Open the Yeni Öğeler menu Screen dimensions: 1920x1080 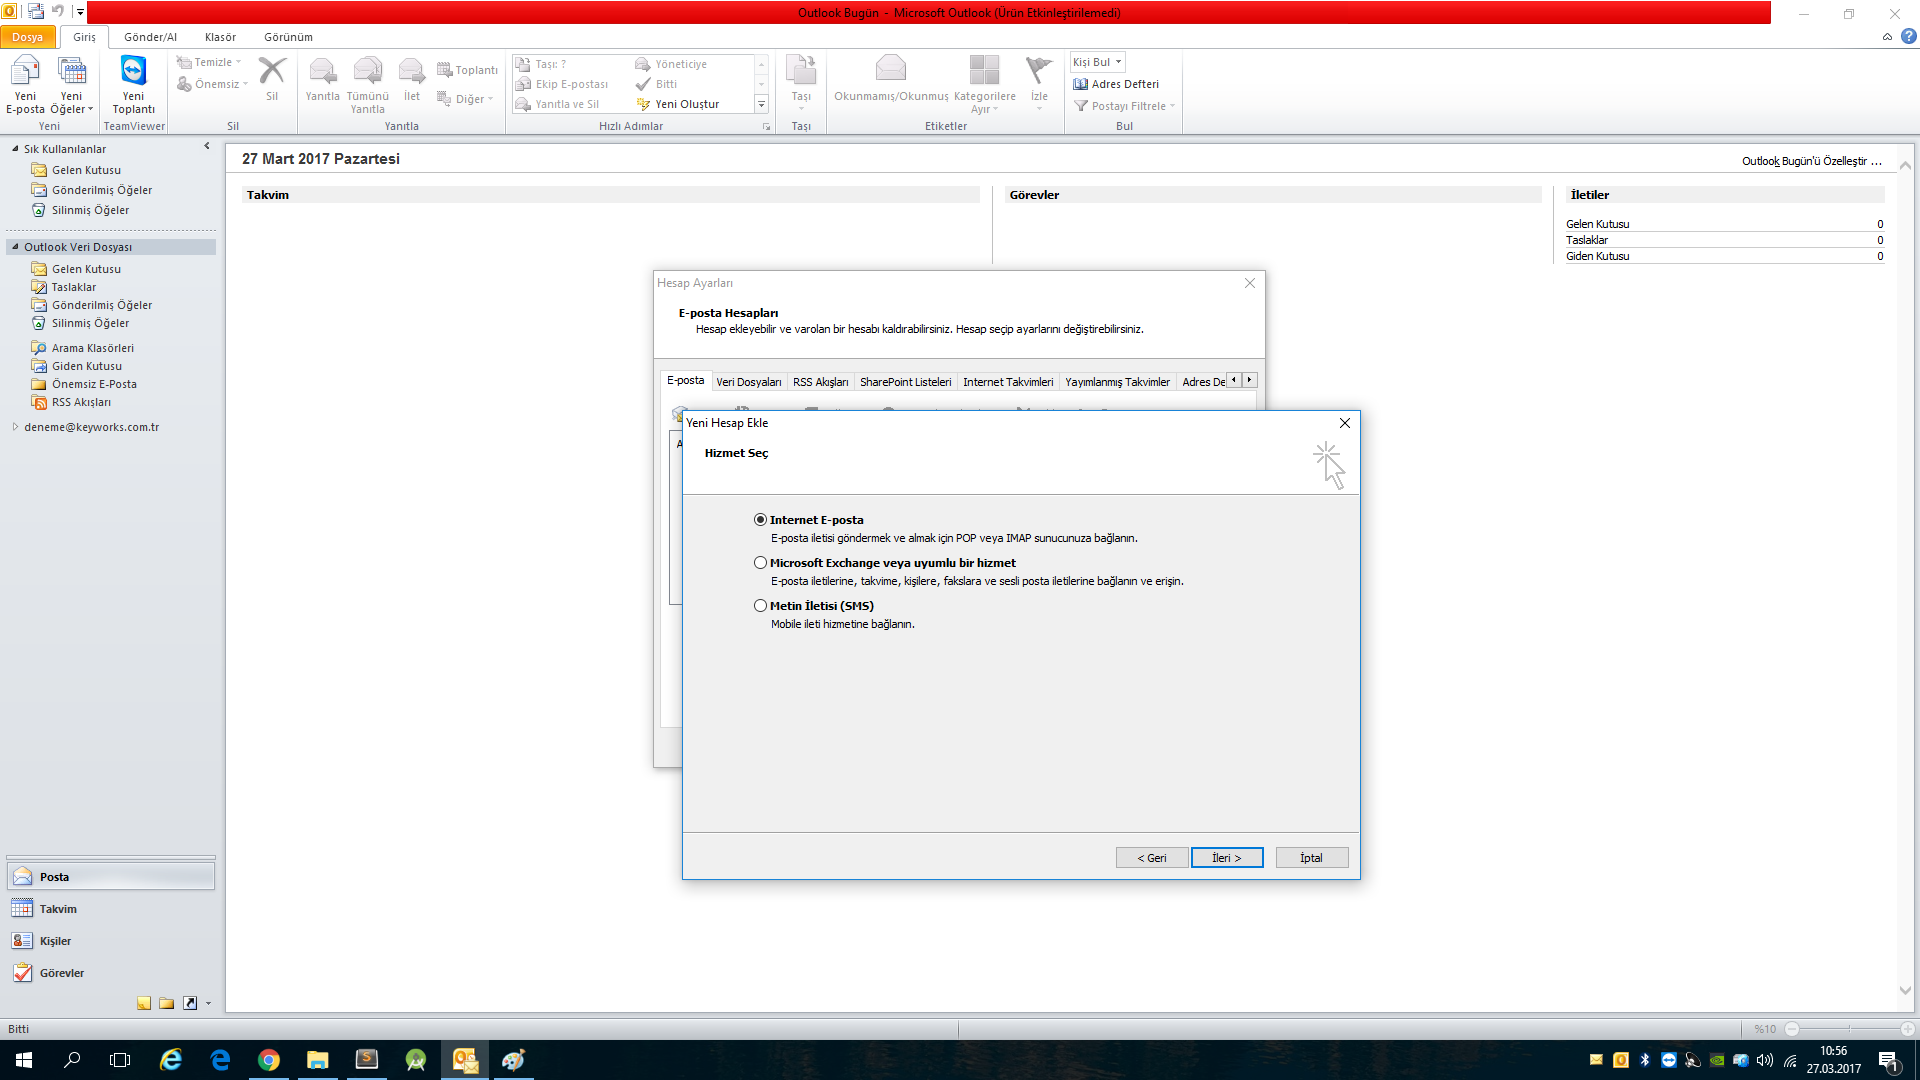[x=71, y=85]
